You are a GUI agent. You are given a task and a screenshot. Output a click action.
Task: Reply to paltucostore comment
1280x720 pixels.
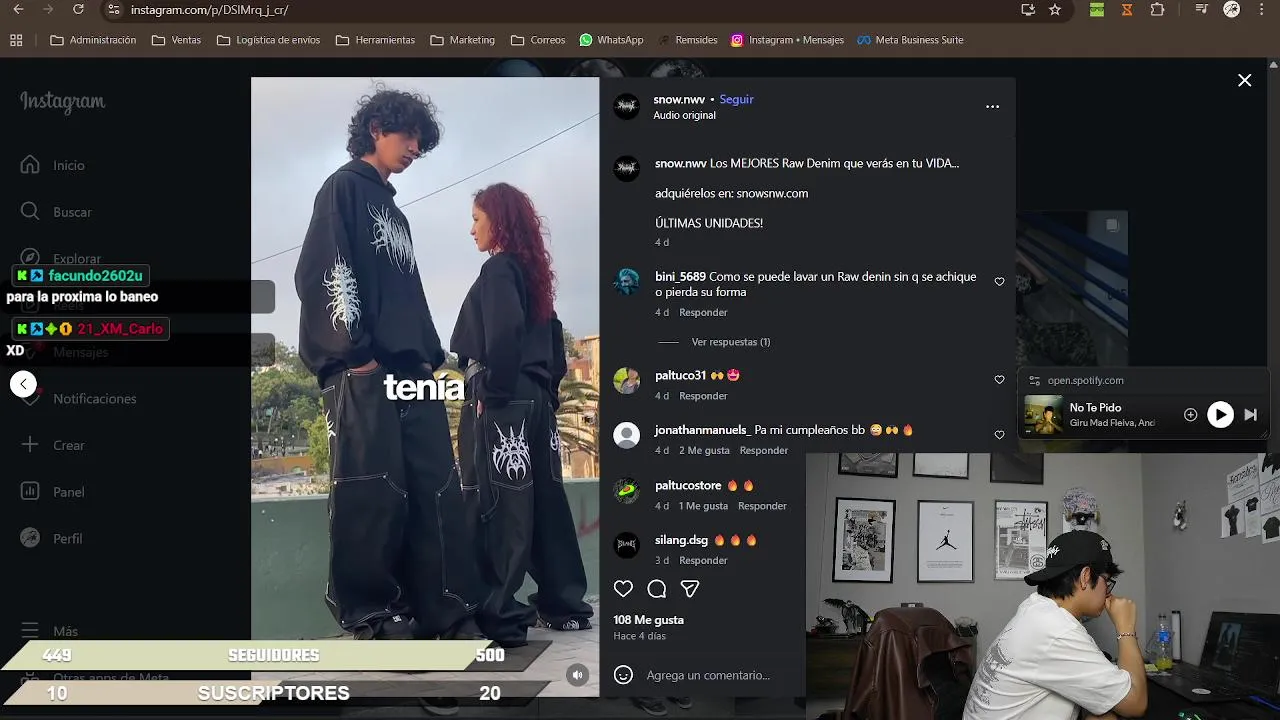click(x=762, y=506)
